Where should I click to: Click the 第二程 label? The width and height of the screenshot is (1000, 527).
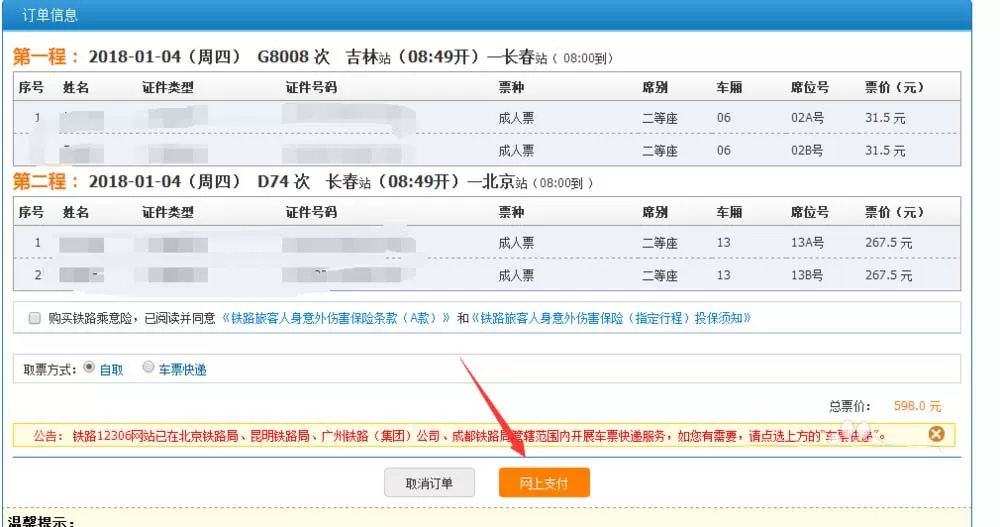coord(45,181)
